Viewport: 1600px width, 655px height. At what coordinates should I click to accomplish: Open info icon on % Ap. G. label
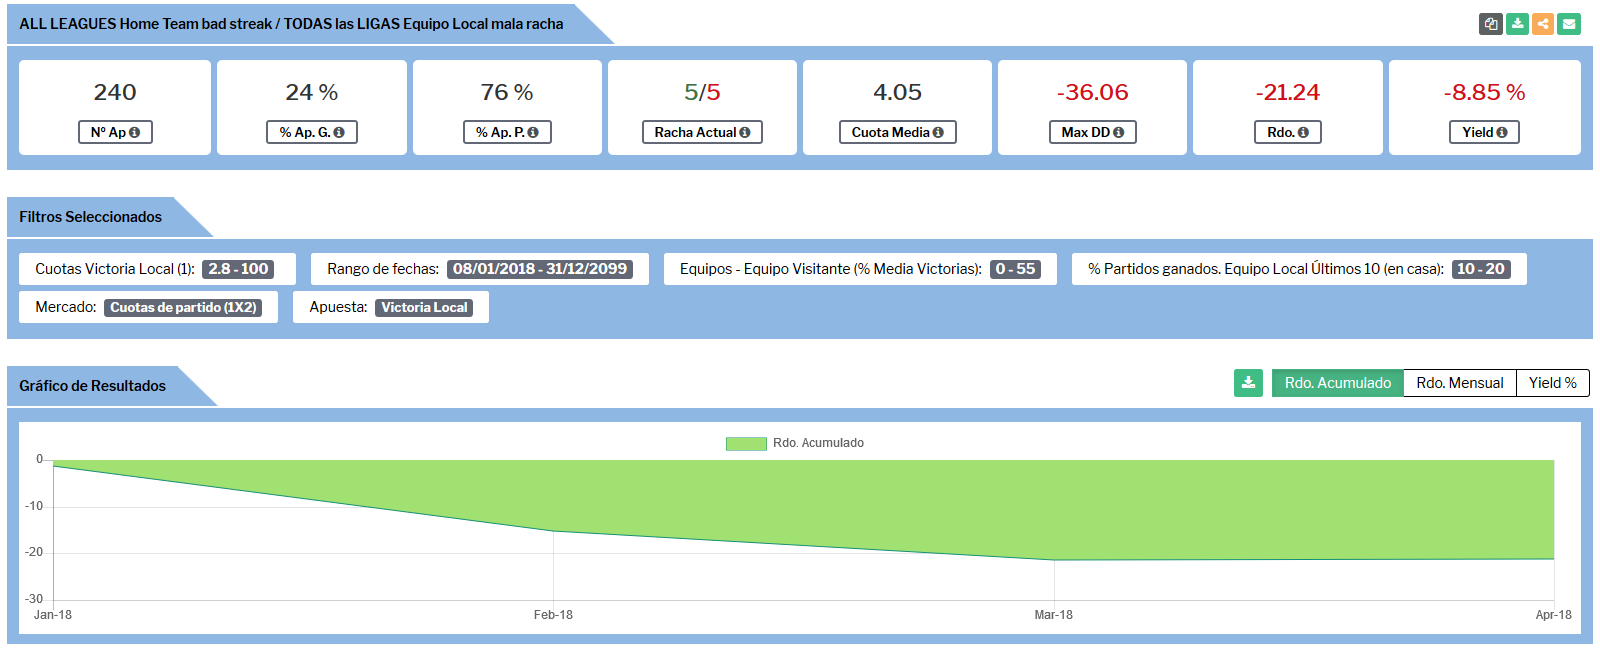[339, 132]
